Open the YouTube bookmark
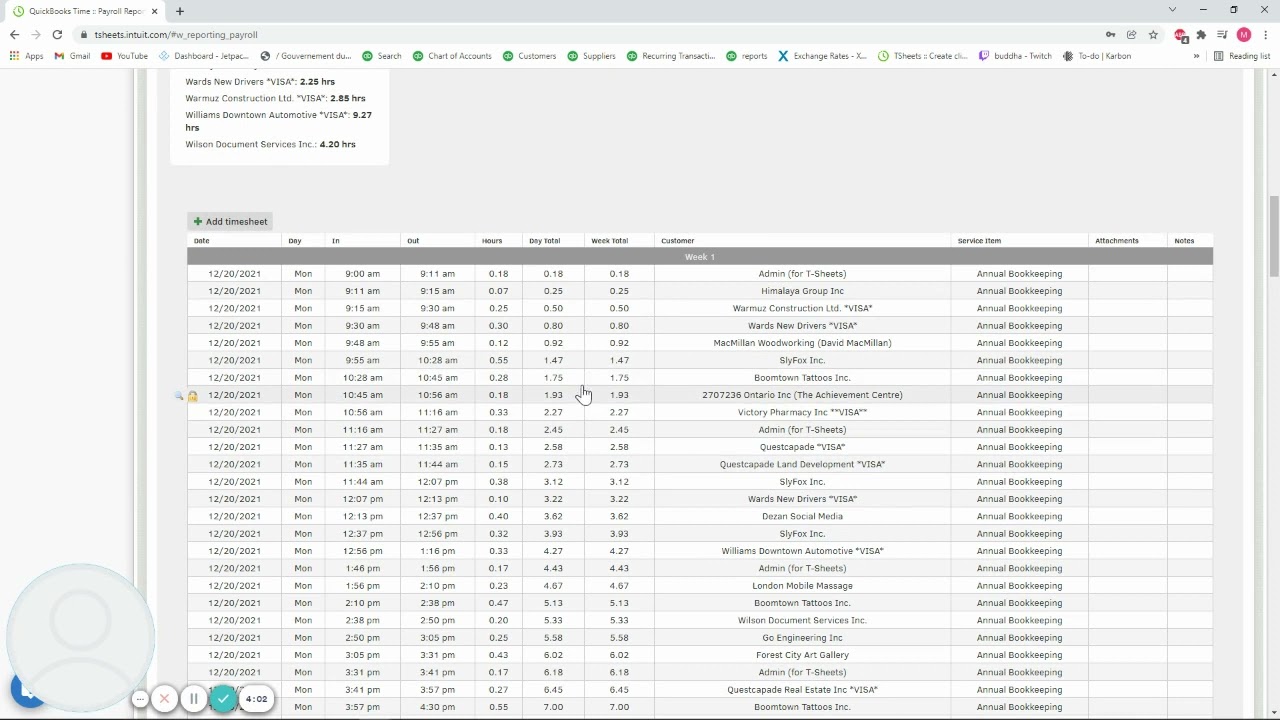Screen dimensions: 1280x720 [124, 56]
